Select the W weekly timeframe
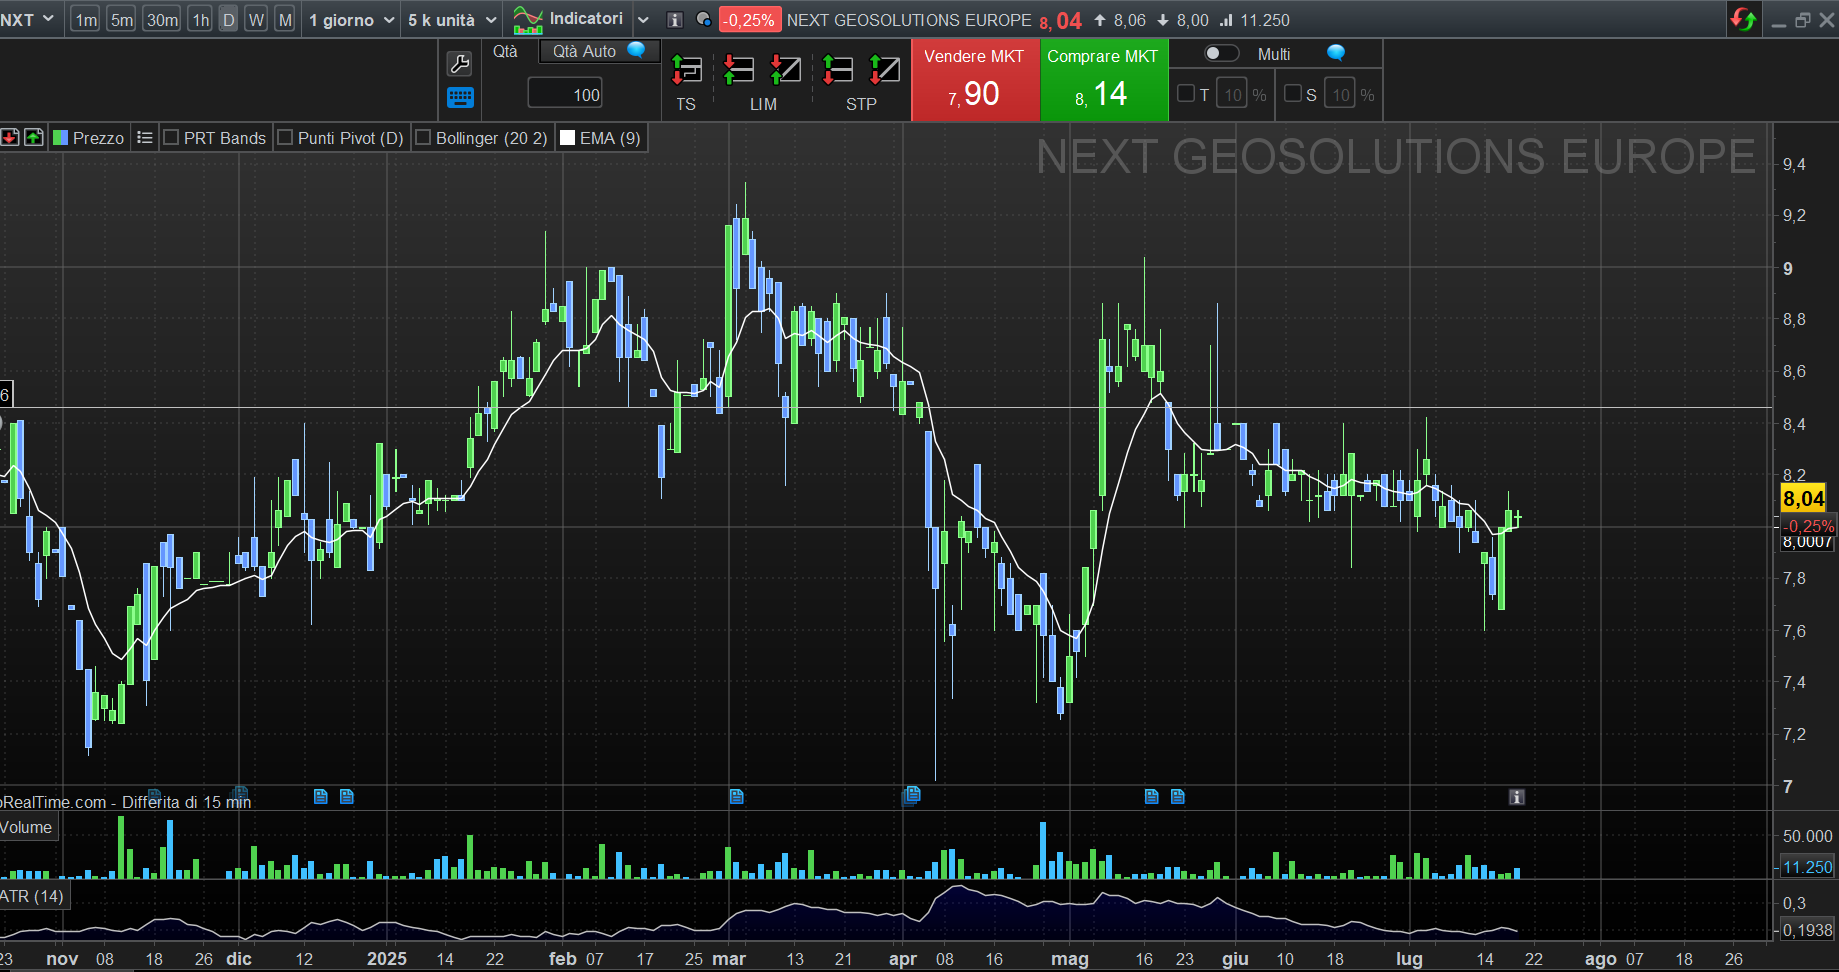 256,20
